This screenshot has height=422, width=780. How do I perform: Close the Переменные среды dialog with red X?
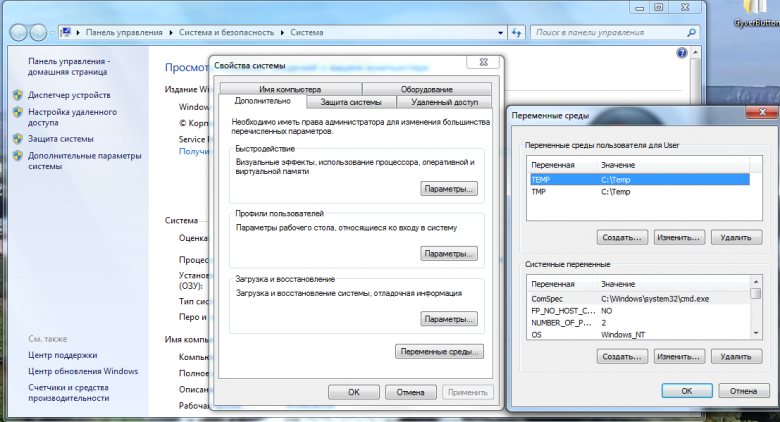[x=762, y=112]
